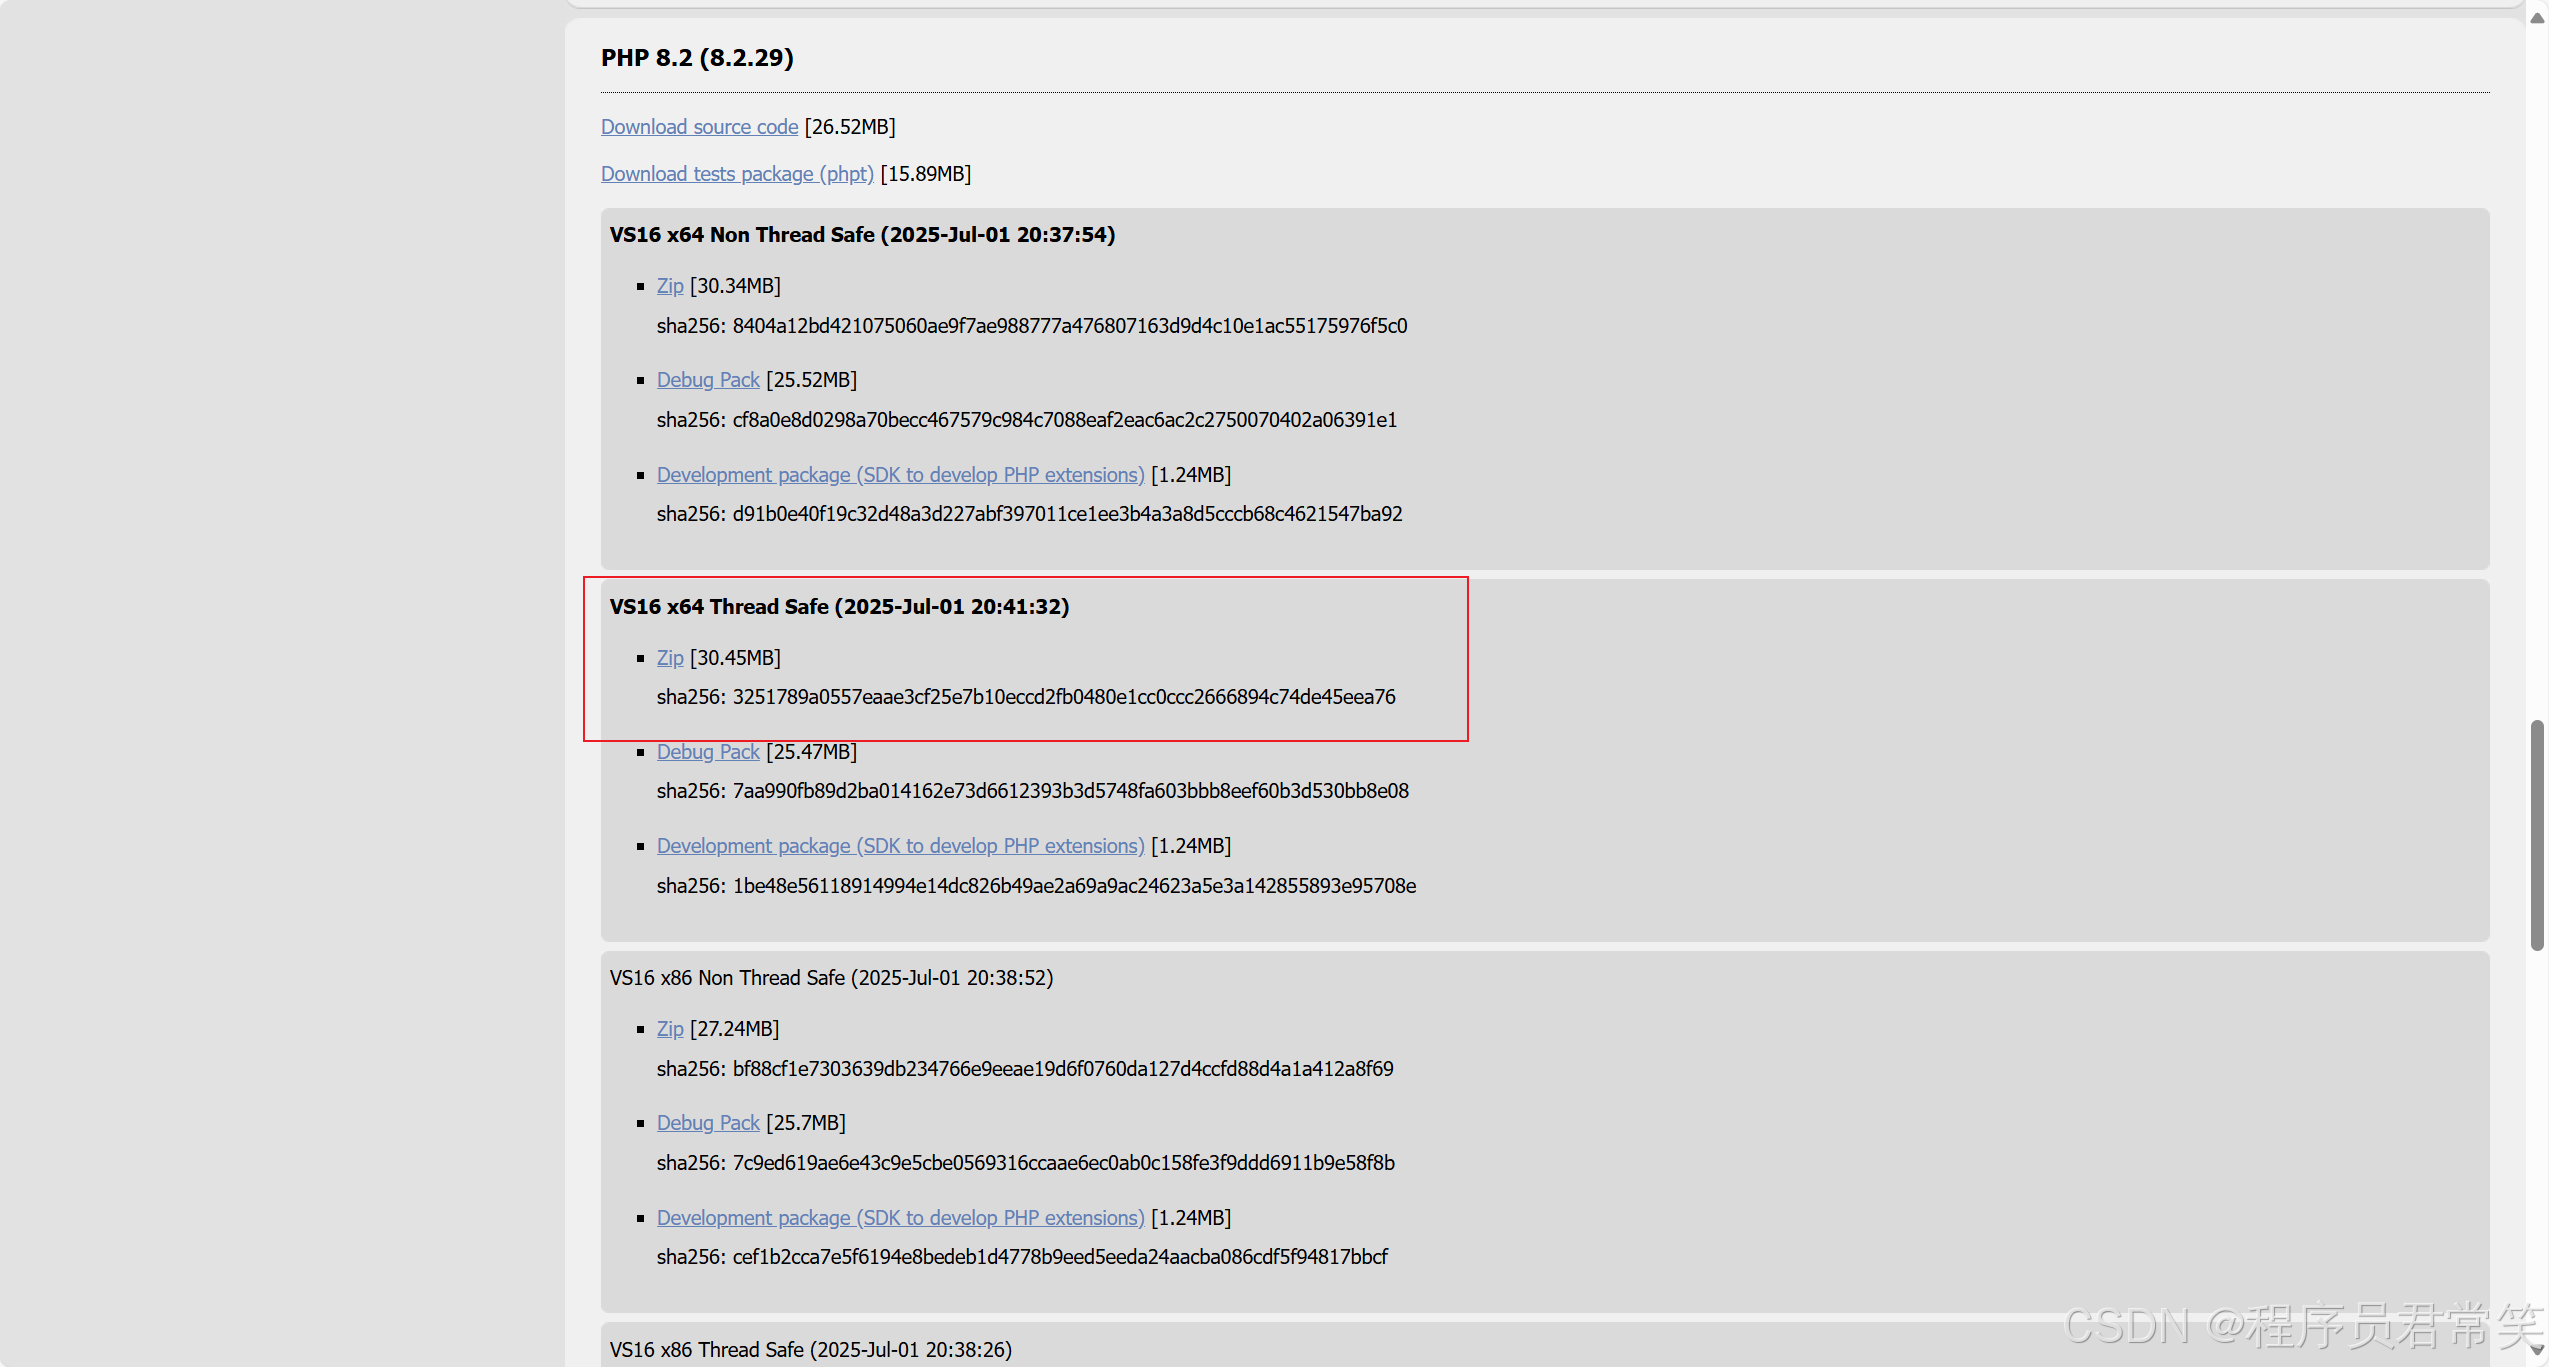
Task: Click heading VS16 x64 Non Thread Safe
Action: click(862, 235)
